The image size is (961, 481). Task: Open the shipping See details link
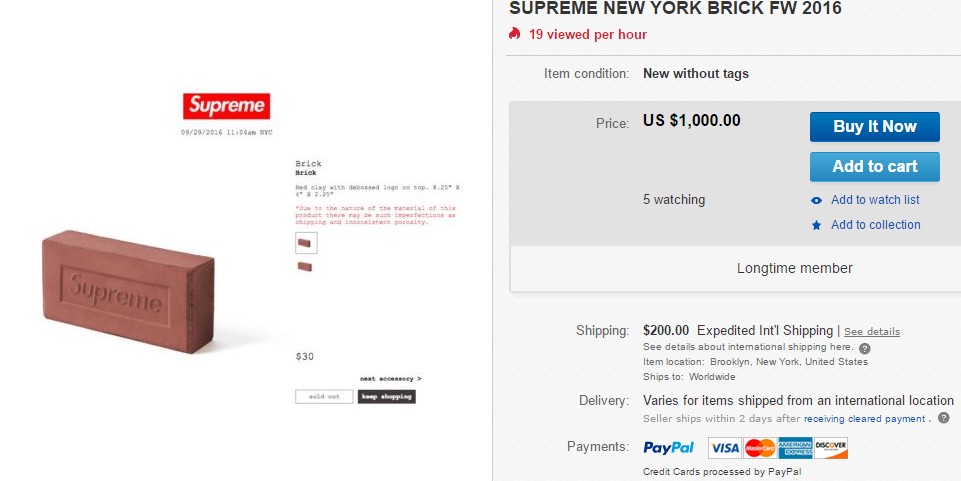click(872, 332)
